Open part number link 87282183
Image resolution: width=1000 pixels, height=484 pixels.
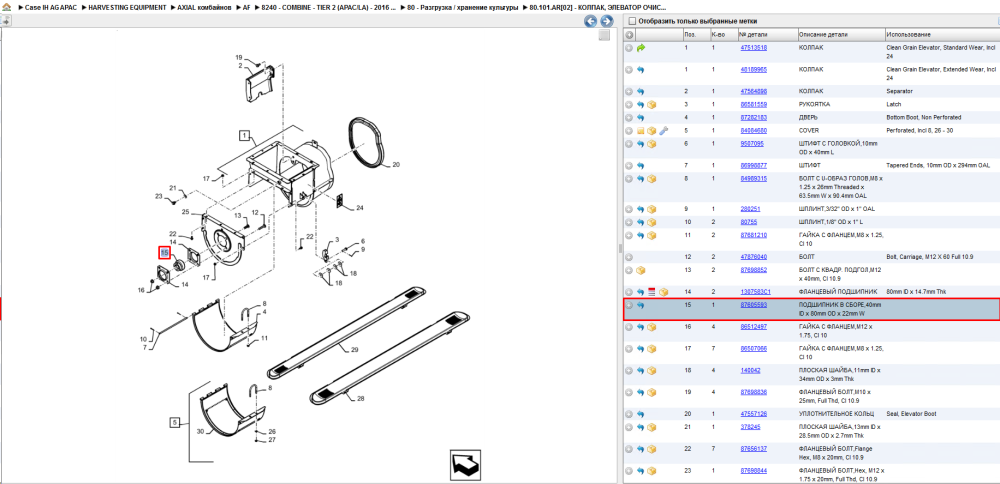[753, 117]
